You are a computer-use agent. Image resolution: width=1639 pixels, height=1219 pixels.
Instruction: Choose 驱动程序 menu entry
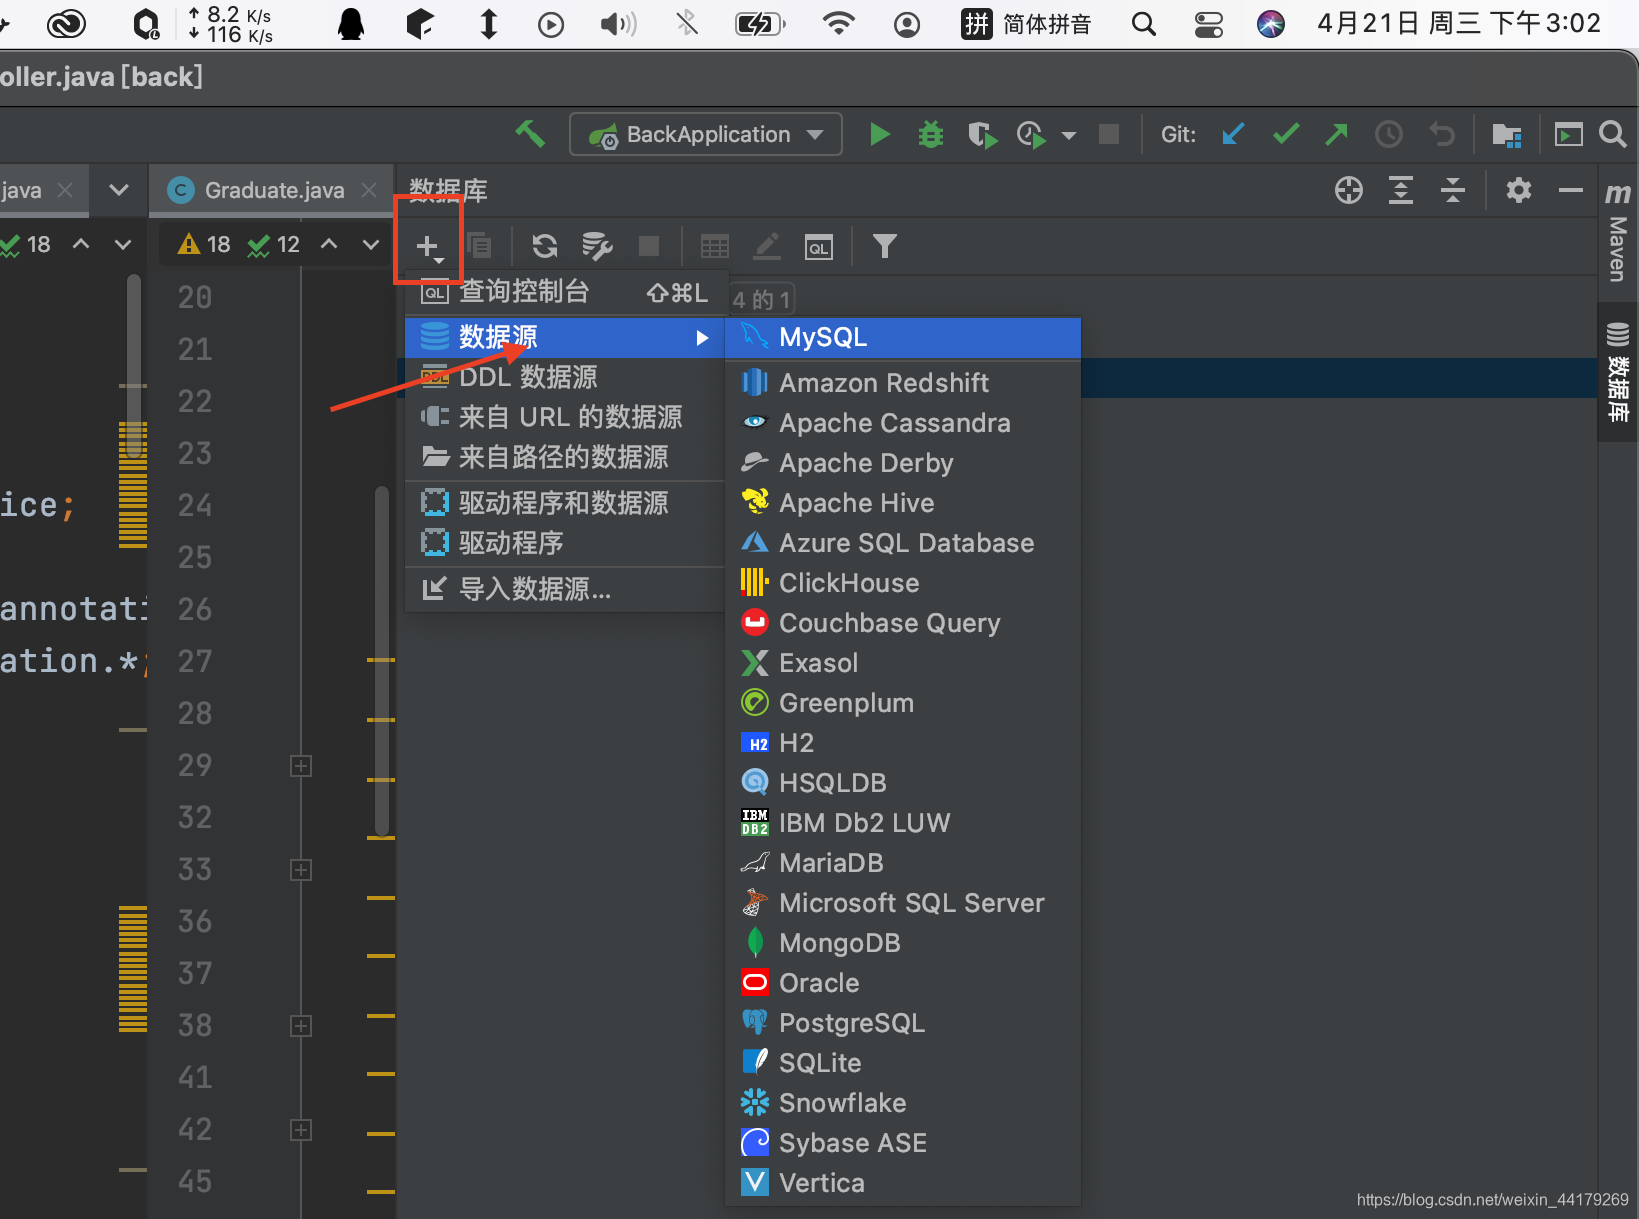pos(565,543)
